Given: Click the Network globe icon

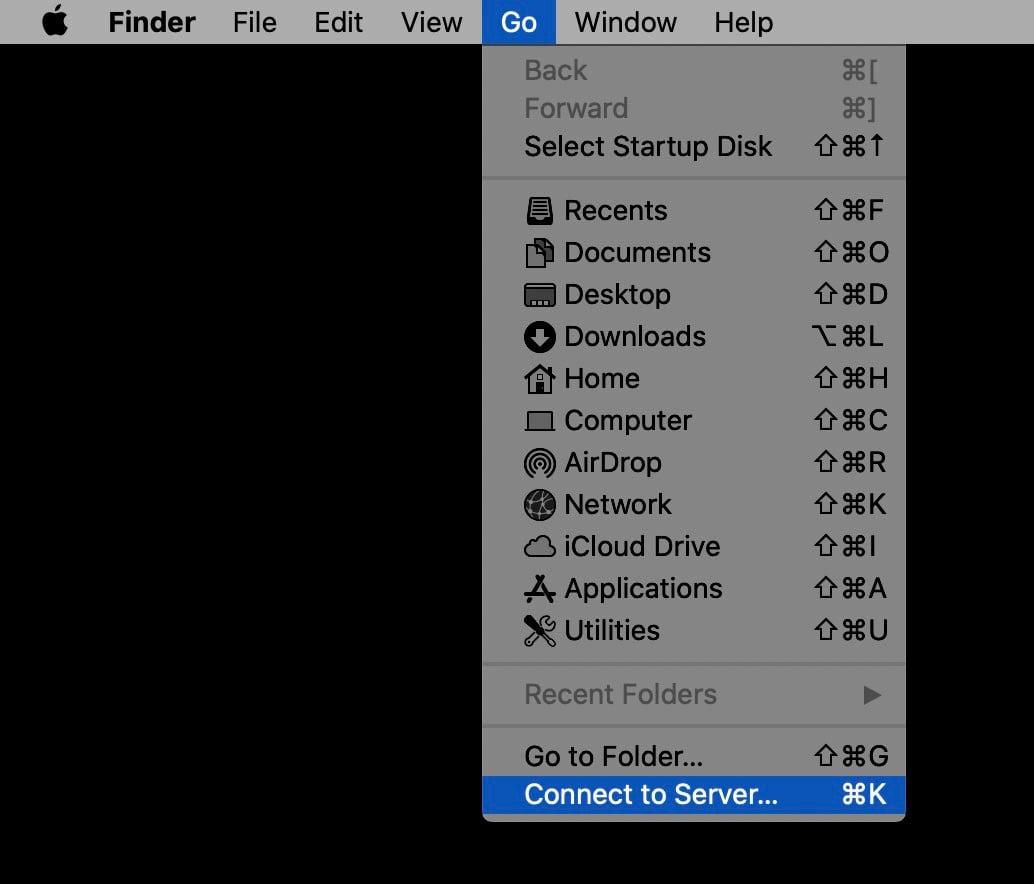Looking at the screenshot, I should 540,504.
